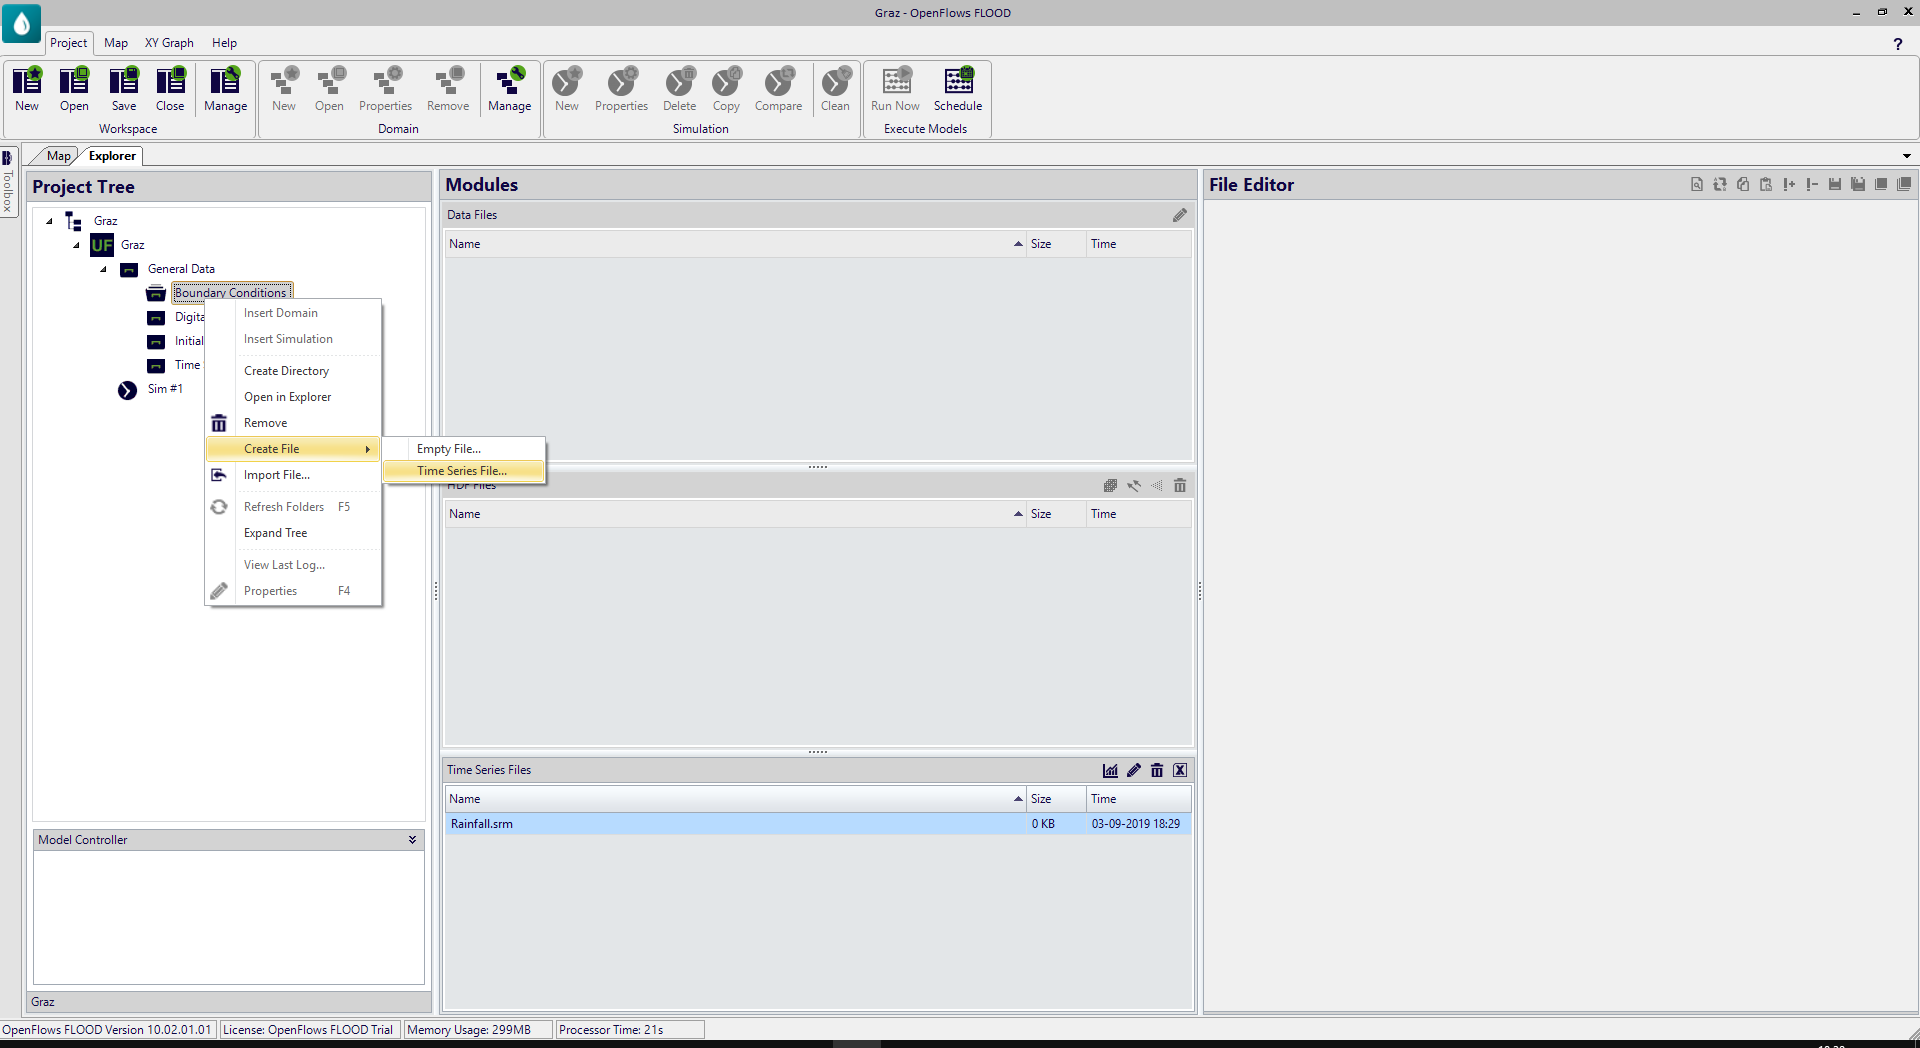Click the save icon in File Editor
This screenshot has height=1048, width=1920.
tap(1835, 184)
